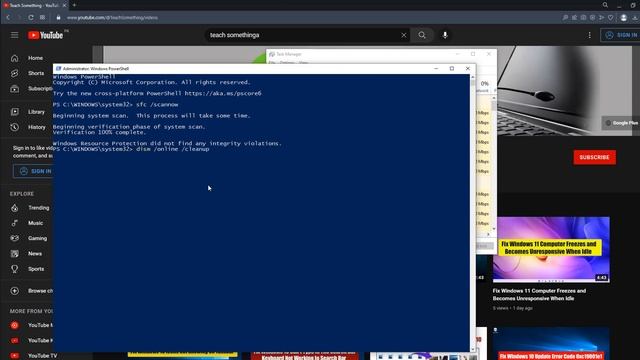Click the PowerShell vertical scrollbar up arrow
Viewport: 640px width, 360px height.
tap(473, 77)
